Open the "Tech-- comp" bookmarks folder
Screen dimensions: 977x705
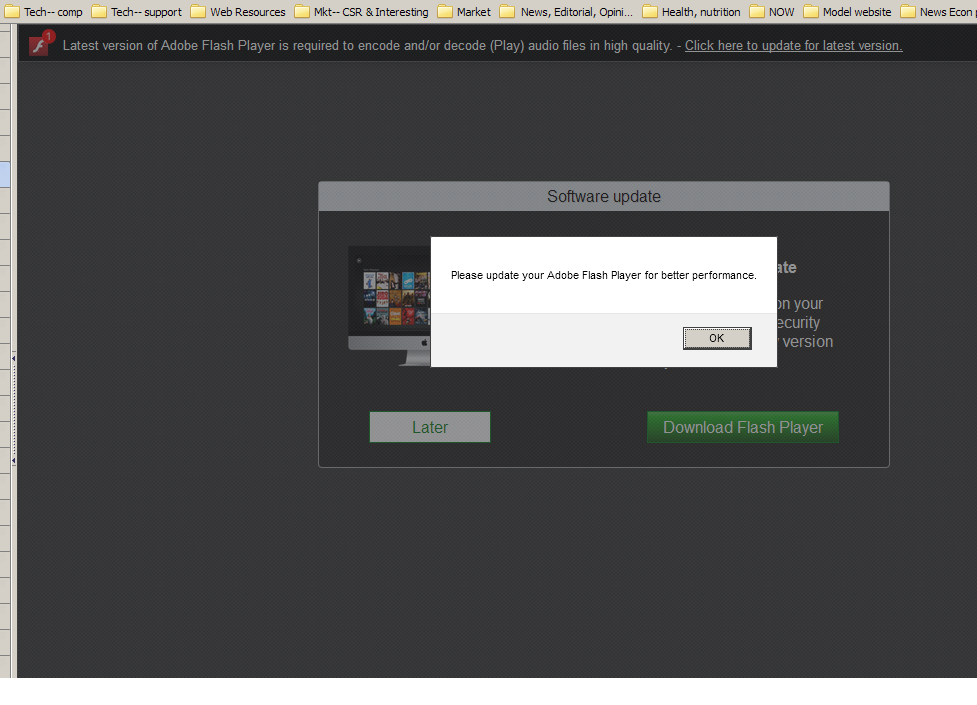(x=44, y=12)
